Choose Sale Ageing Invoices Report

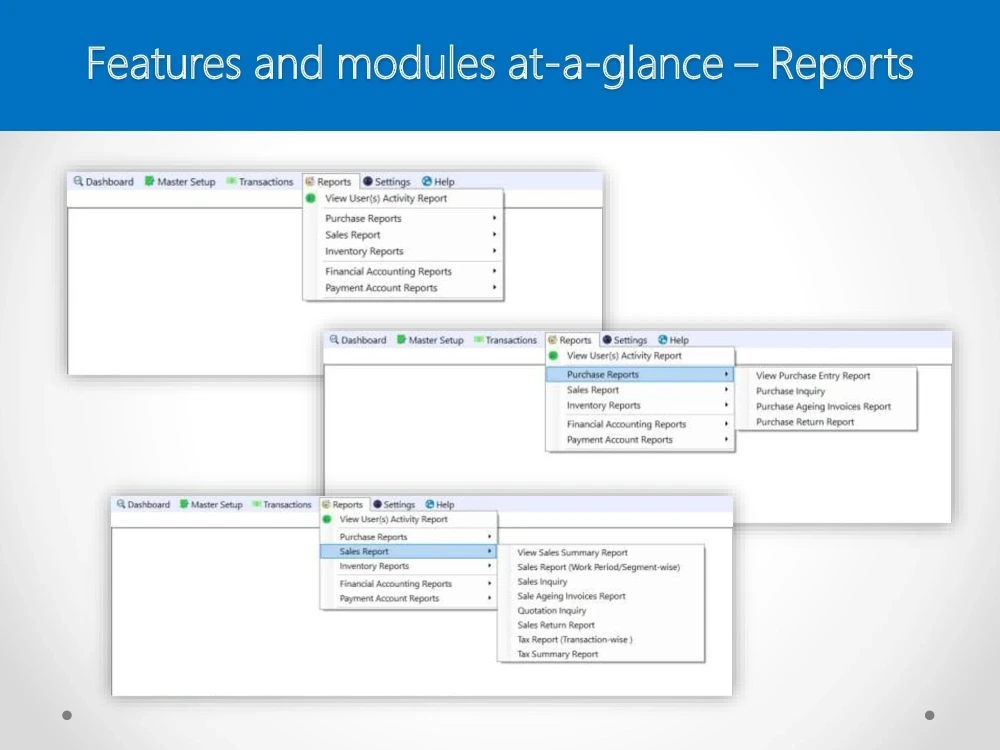(571, 596)
